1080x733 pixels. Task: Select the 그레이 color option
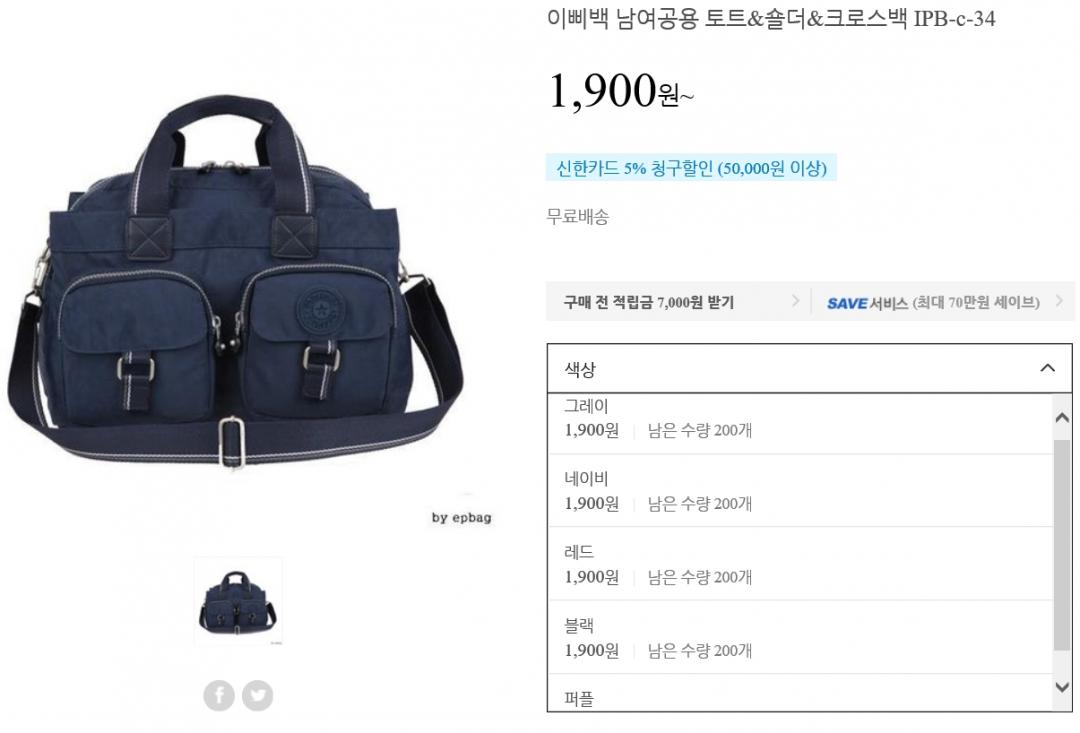800,422
